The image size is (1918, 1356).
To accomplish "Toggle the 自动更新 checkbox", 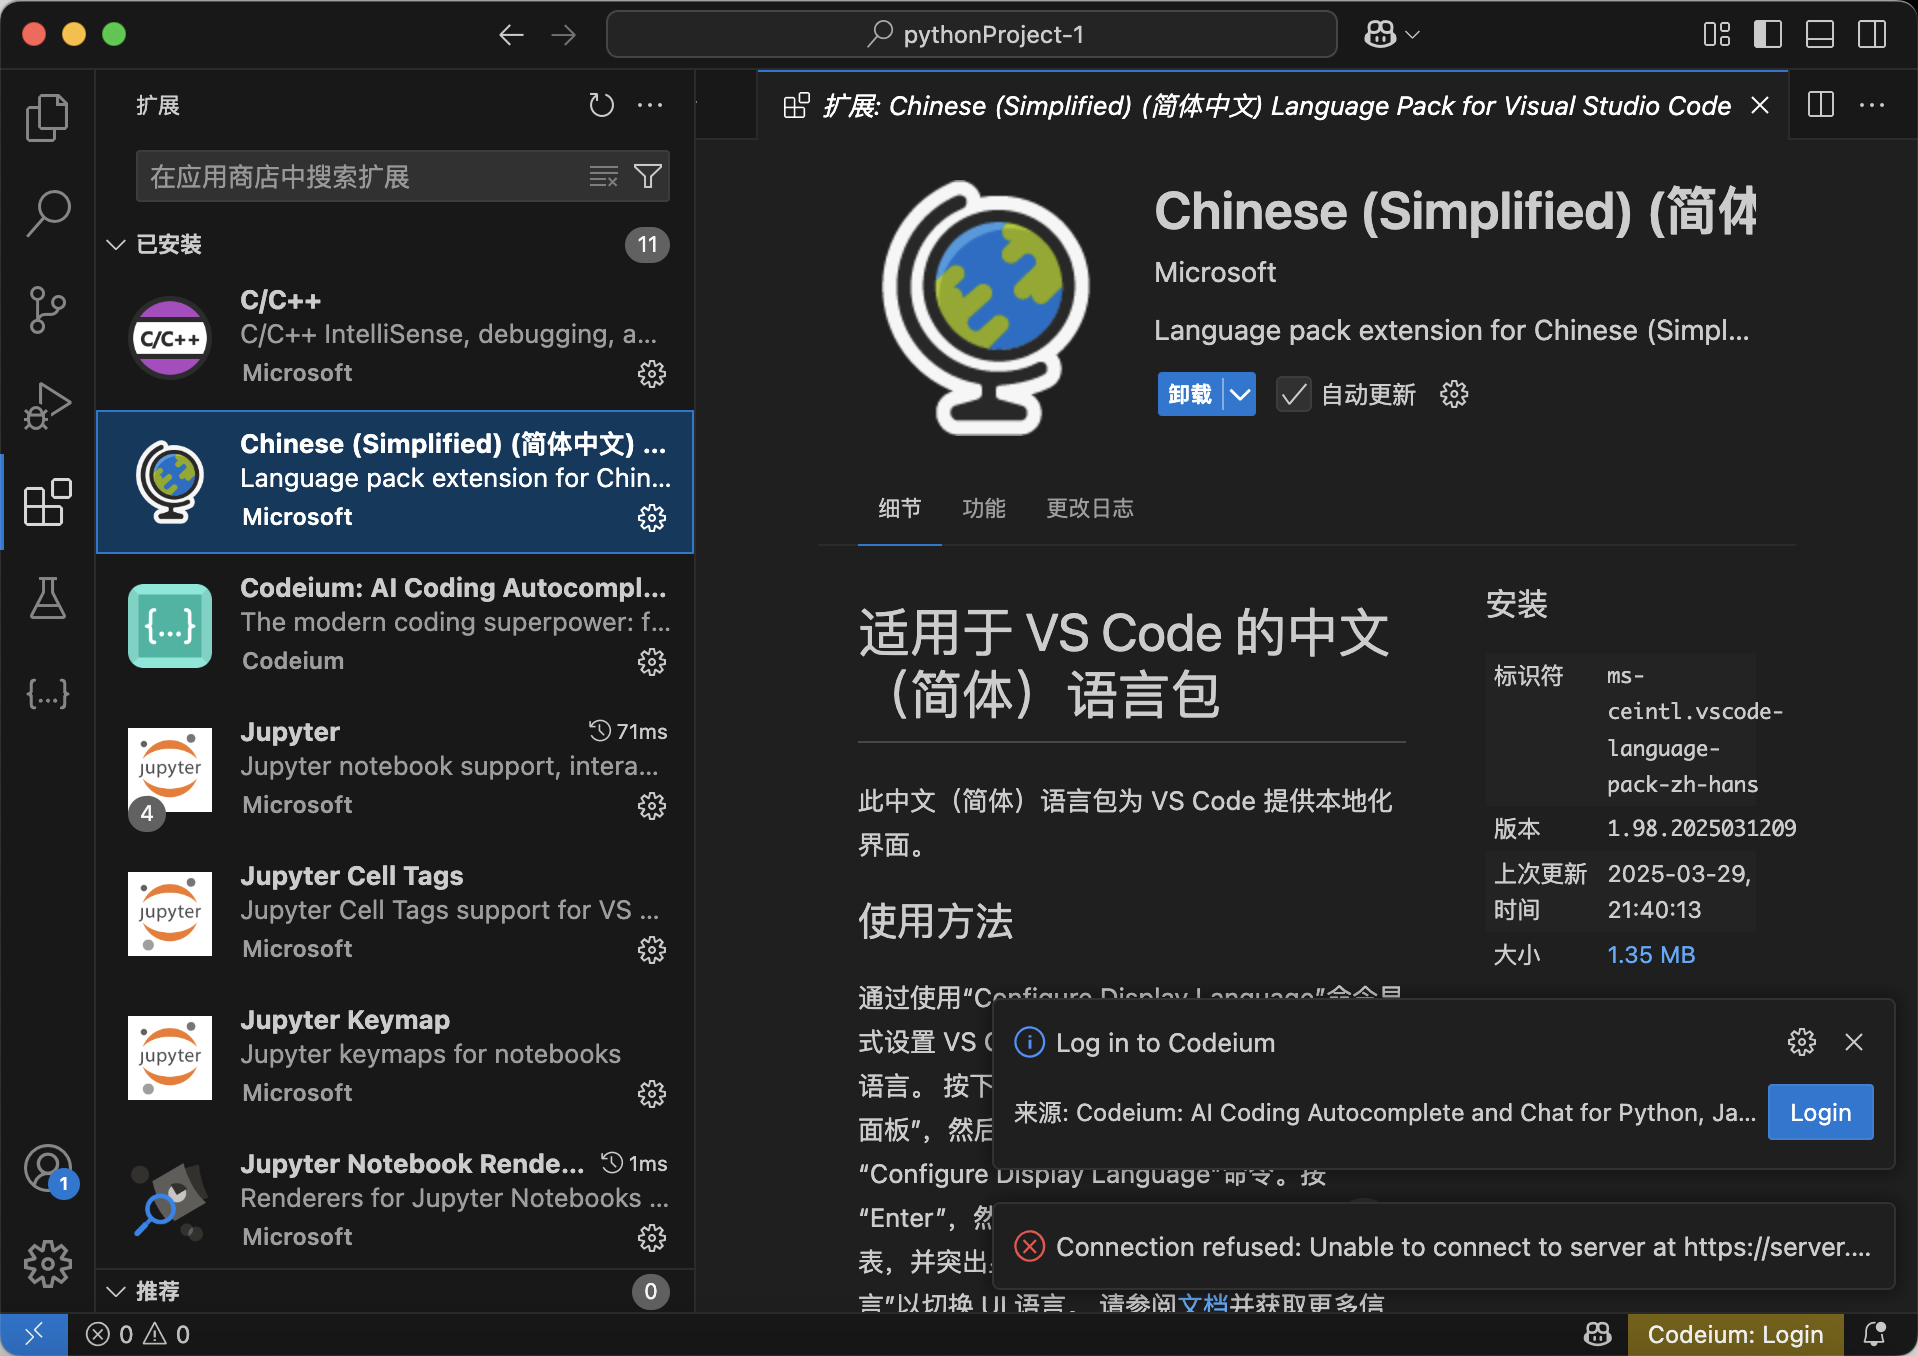I will pos(1293,394).
